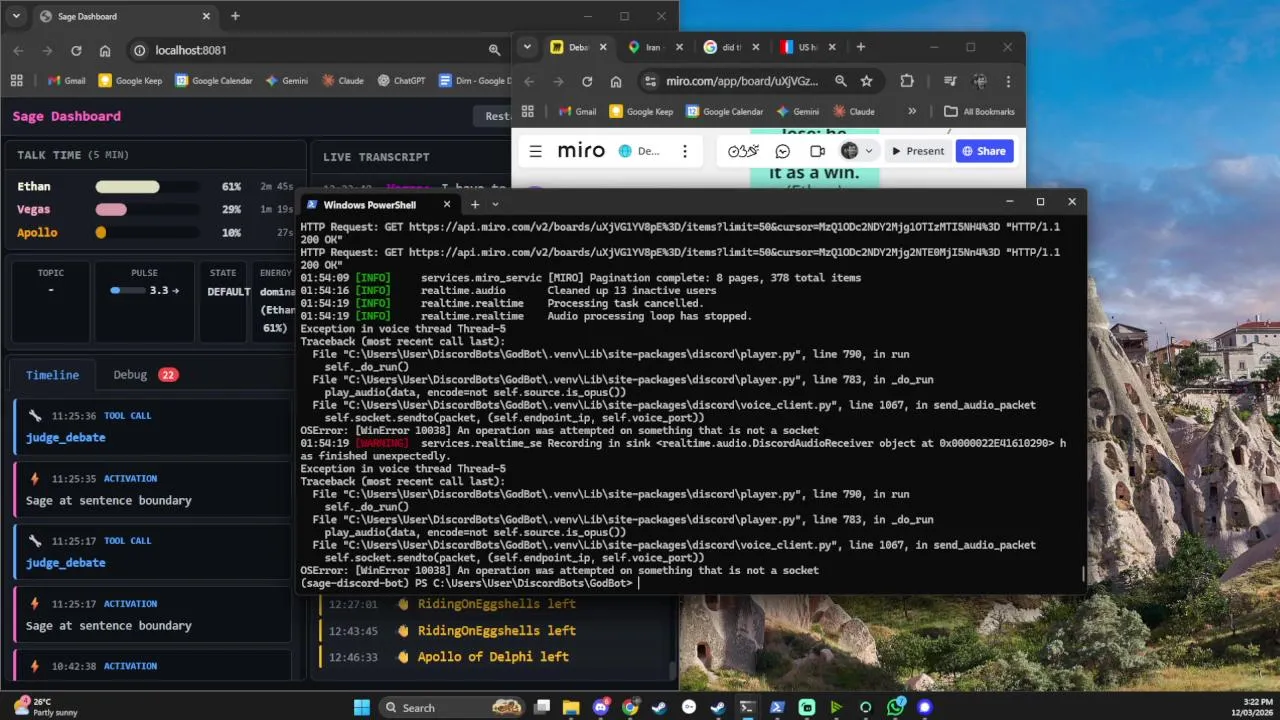Open ChatGPT bookmark in Sage Dashboard window
The height and width of the screenshot is (720, 1280).
401,81
